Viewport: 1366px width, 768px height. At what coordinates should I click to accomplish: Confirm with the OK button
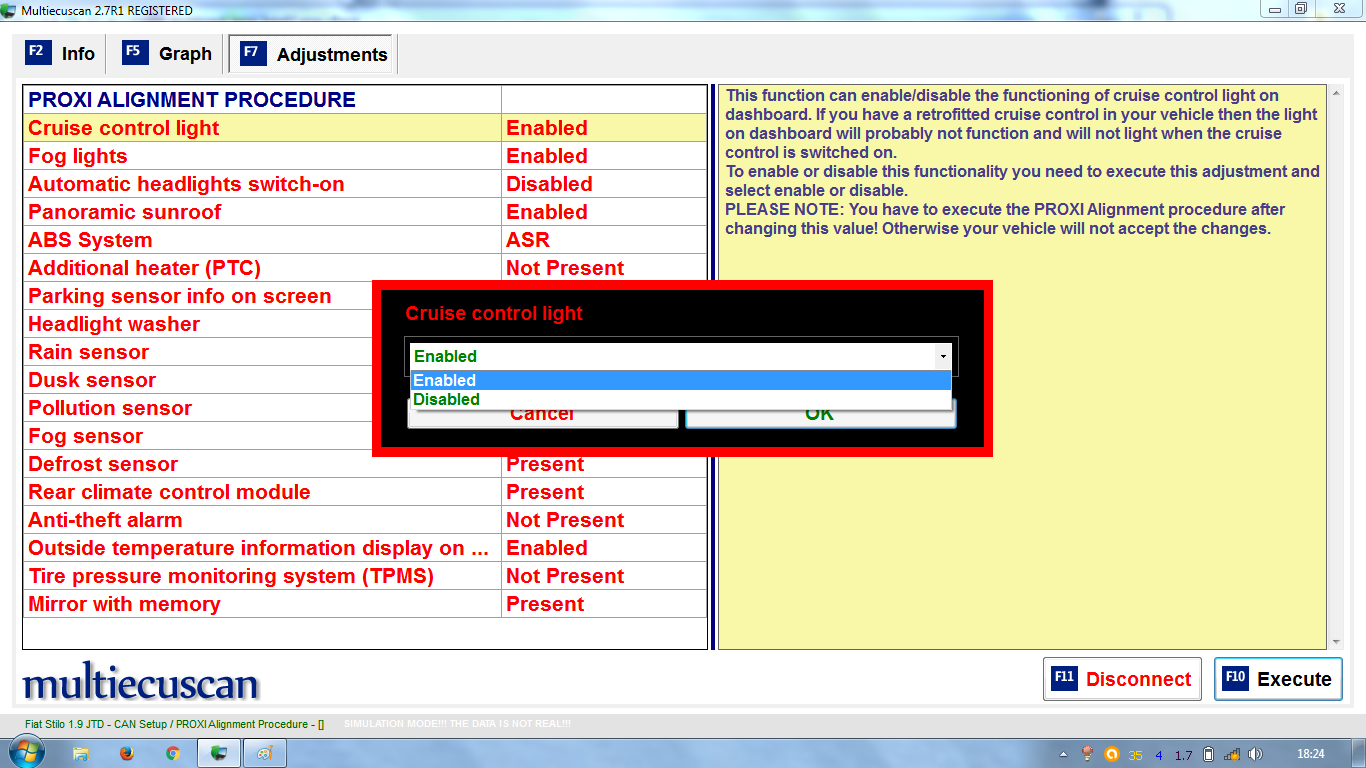[x=820, y=414]
